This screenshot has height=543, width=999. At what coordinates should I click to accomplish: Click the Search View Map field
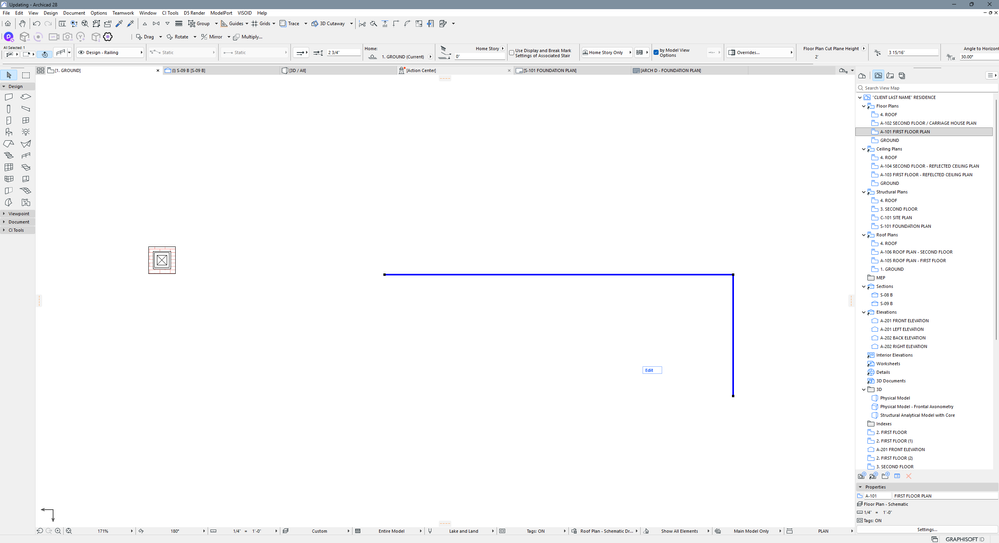pyautogui.click(x=927, y=88)
